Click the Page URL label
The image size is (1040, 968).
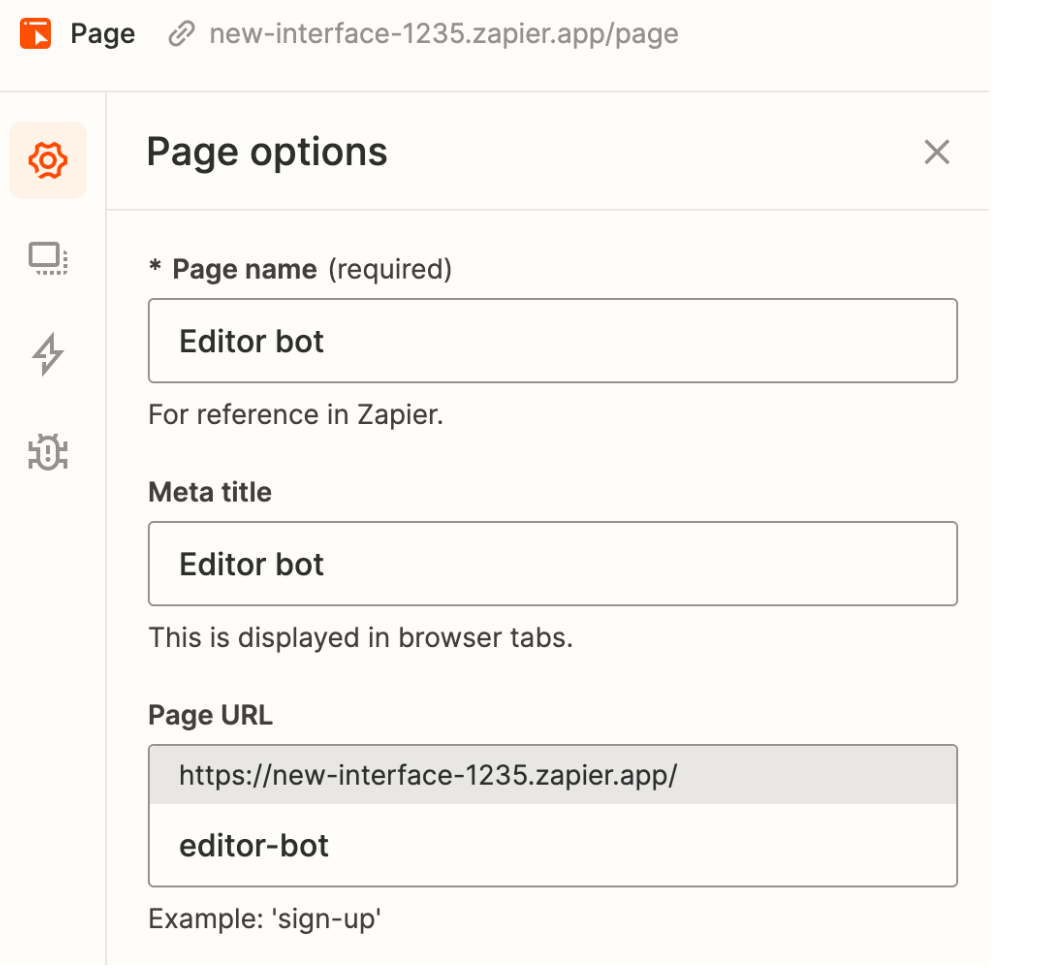point(210,715)
